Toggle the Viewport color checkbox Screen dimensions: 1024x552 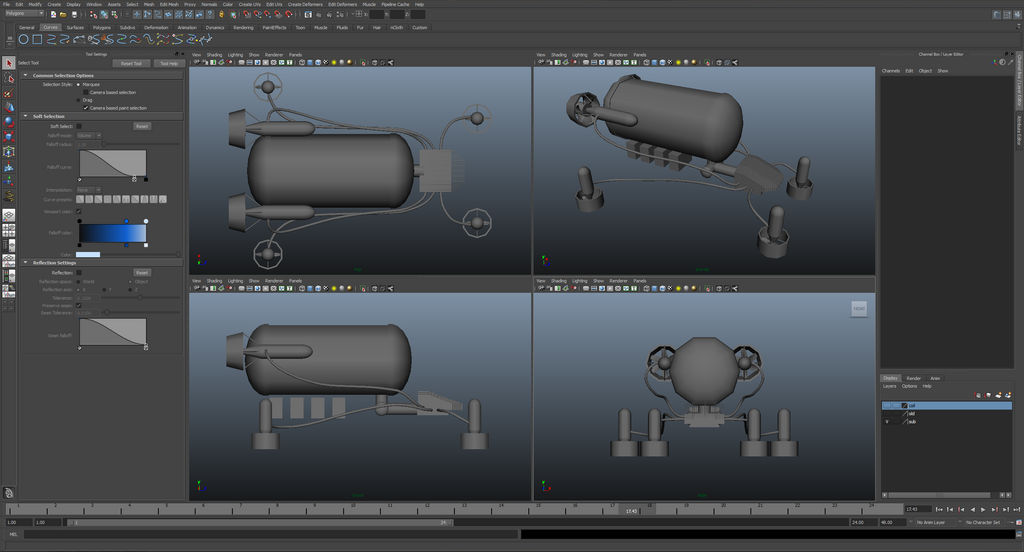coord(79,212)
